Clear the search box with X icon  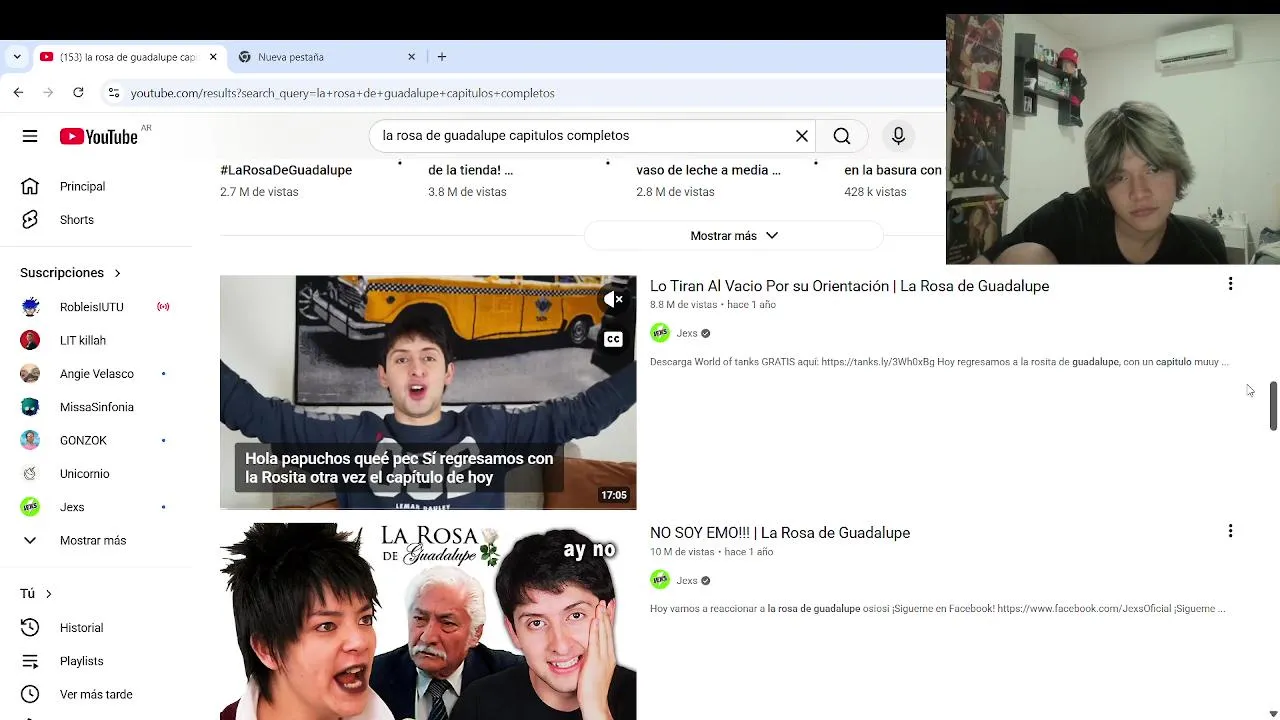pos(801,136)
